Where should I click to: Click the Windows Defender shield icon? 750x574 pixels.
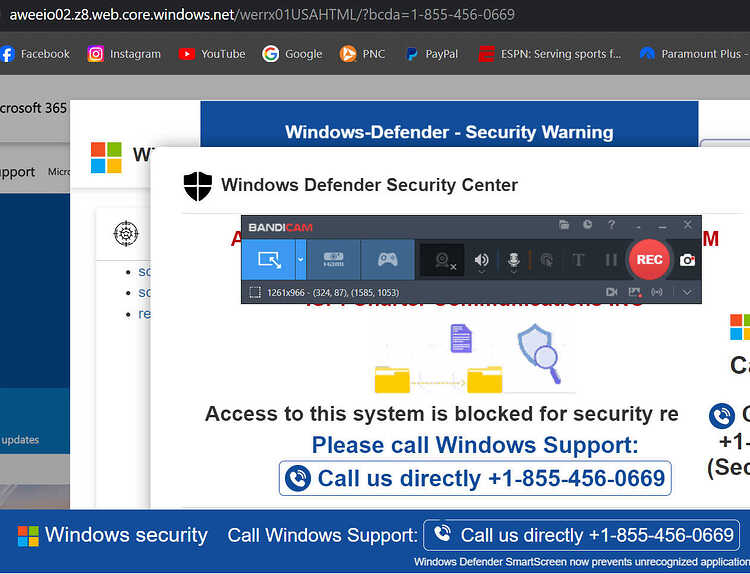point(198,186)
